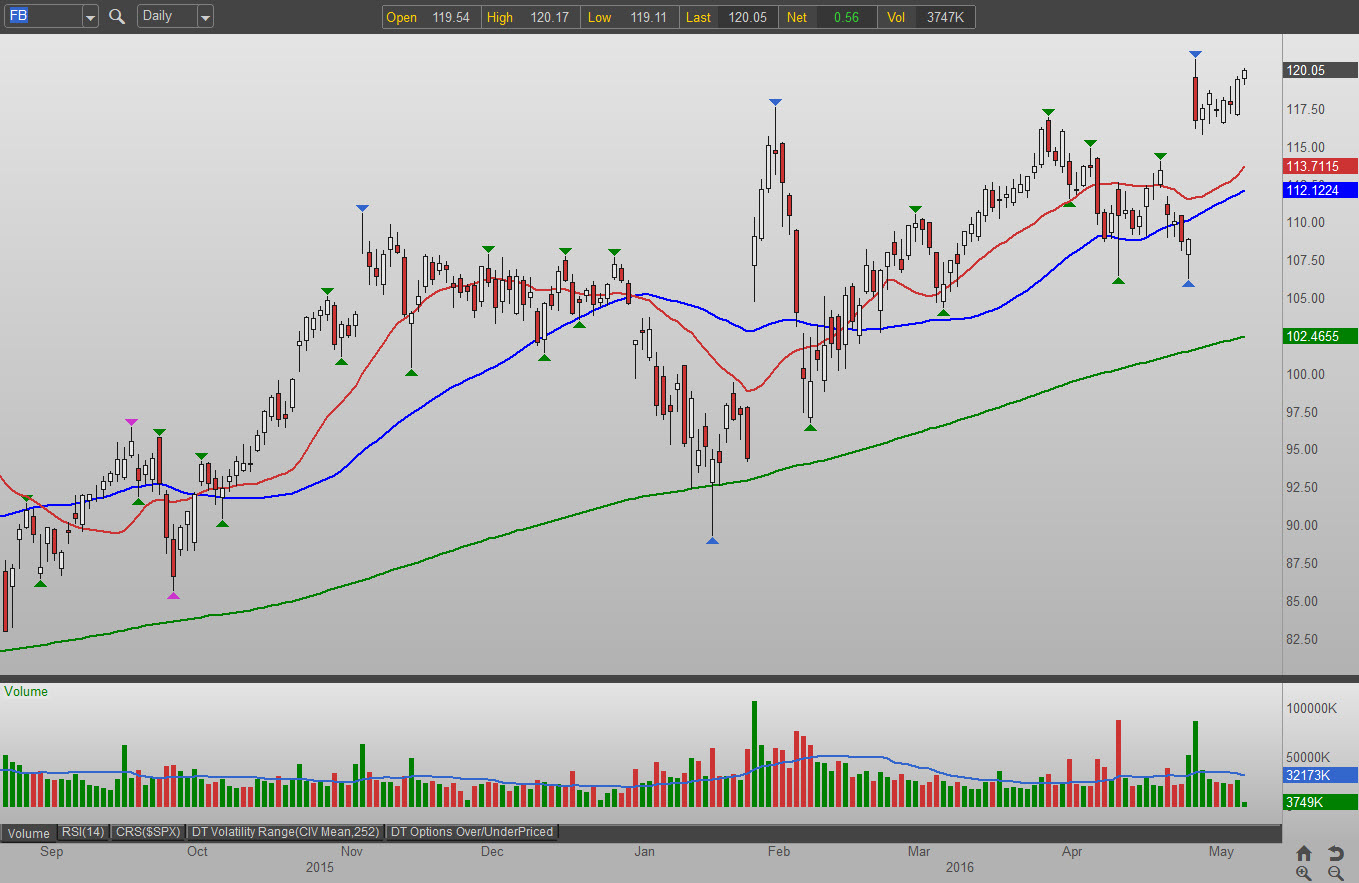The width and height of the screenshot is (1359, 883).
Task: Click the 2016 year label on time axis
Action: click(960, 867)
